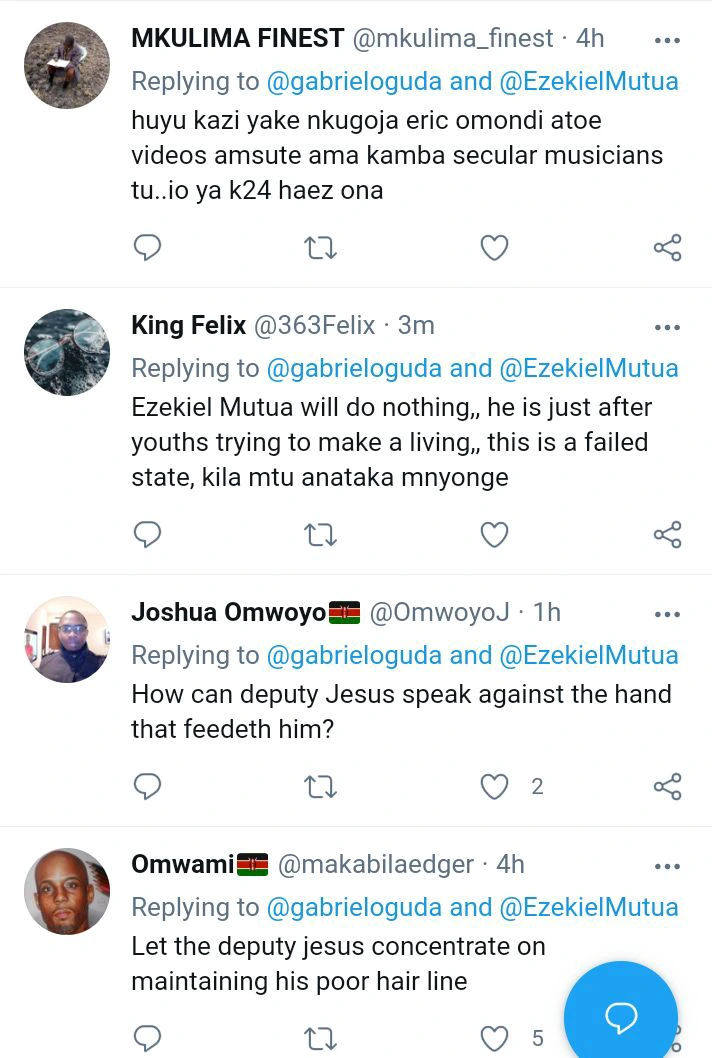714x1058 pixels.
Task: Open more options for MKULIMA FINEST's tweet
Action: coord(667,40)
